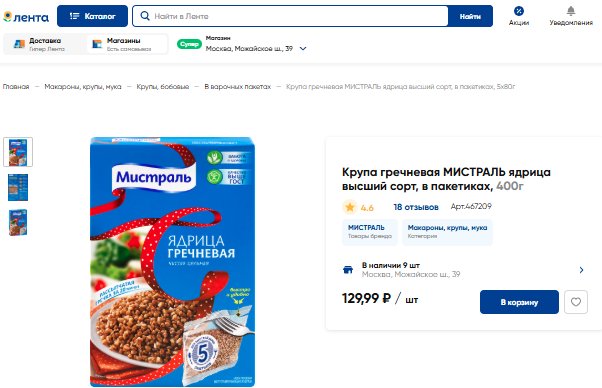Screen dimensions: 602x388
Task: Open the МИСТРАЛЬ brand tag
Action: coord(370,232)
